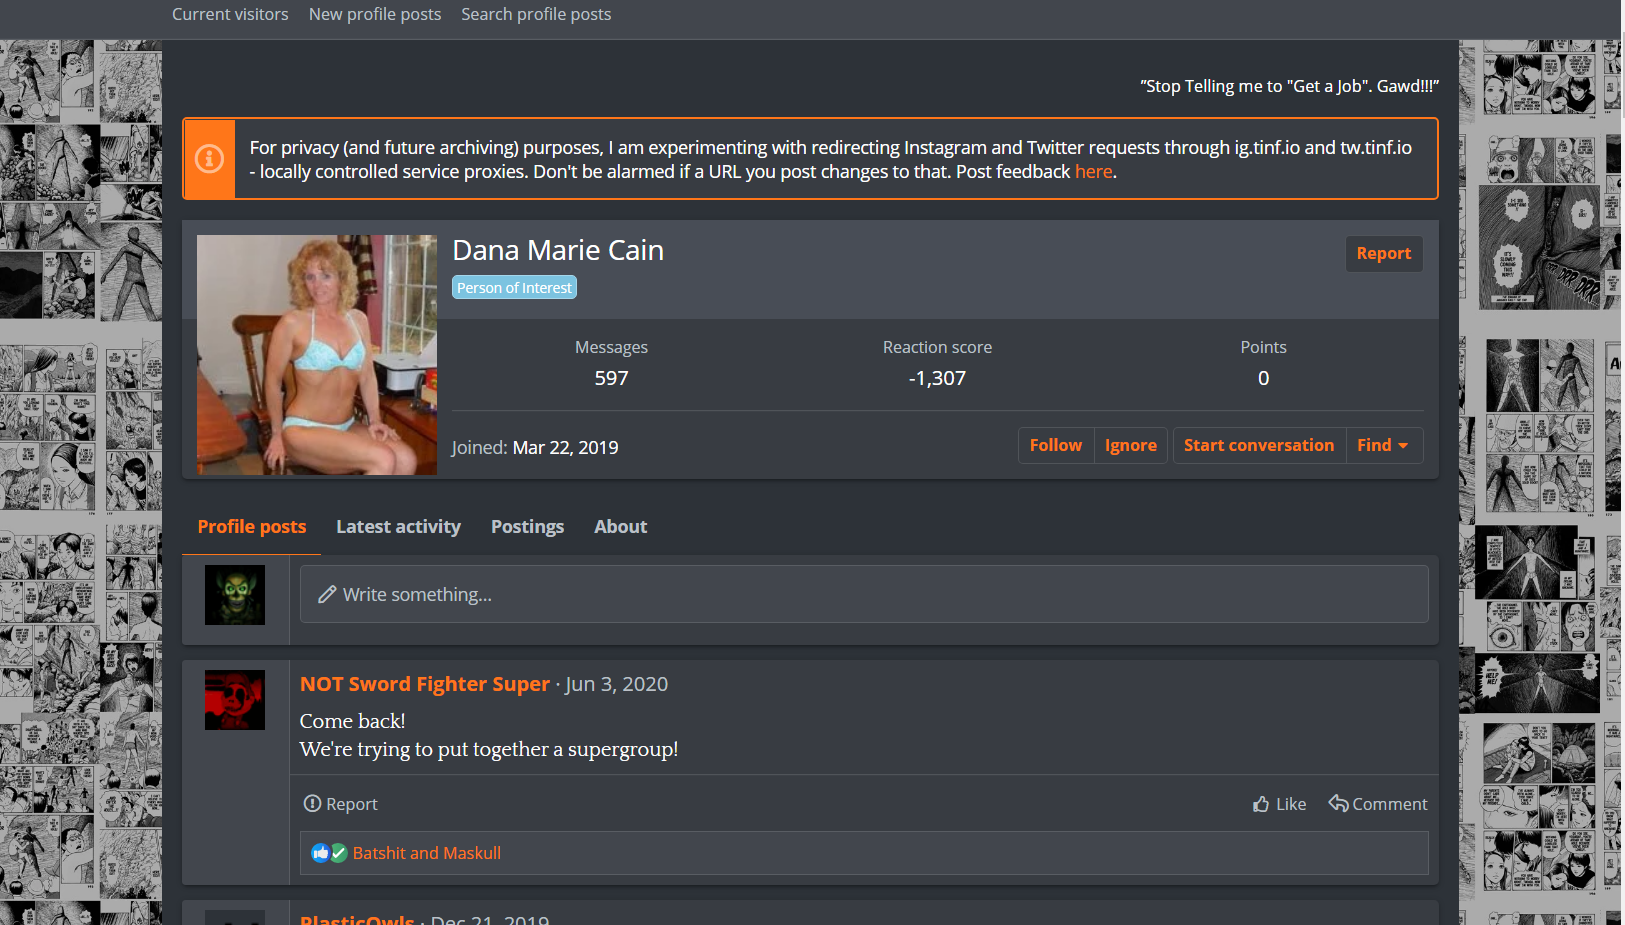Start conversation with this user
This screenshot has height=925, width=1625.
1259,445
